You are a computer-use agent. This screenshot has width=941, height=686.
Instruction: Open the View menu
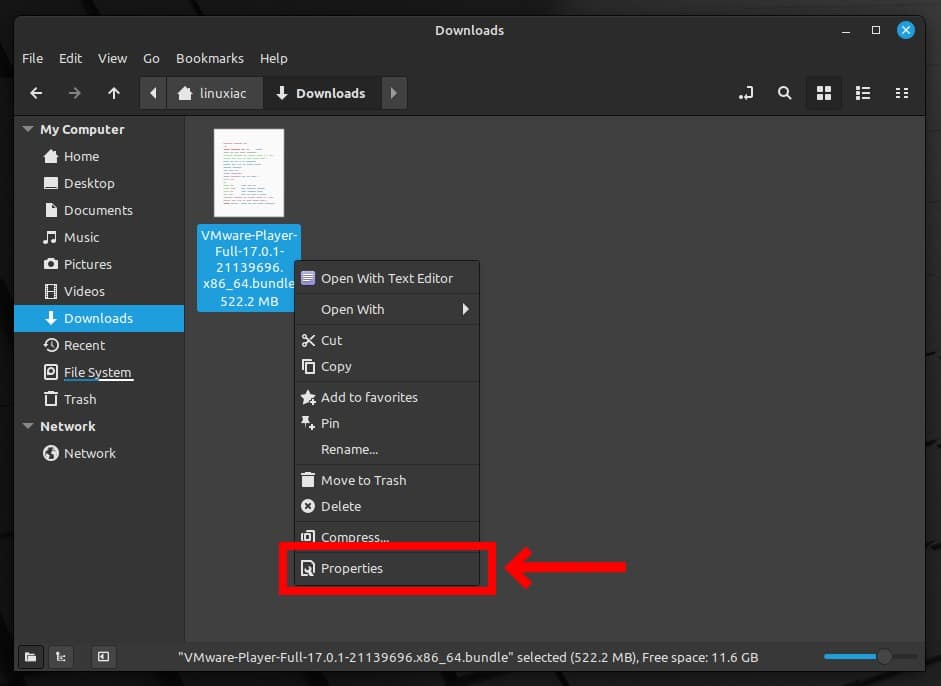pos(112,58)
